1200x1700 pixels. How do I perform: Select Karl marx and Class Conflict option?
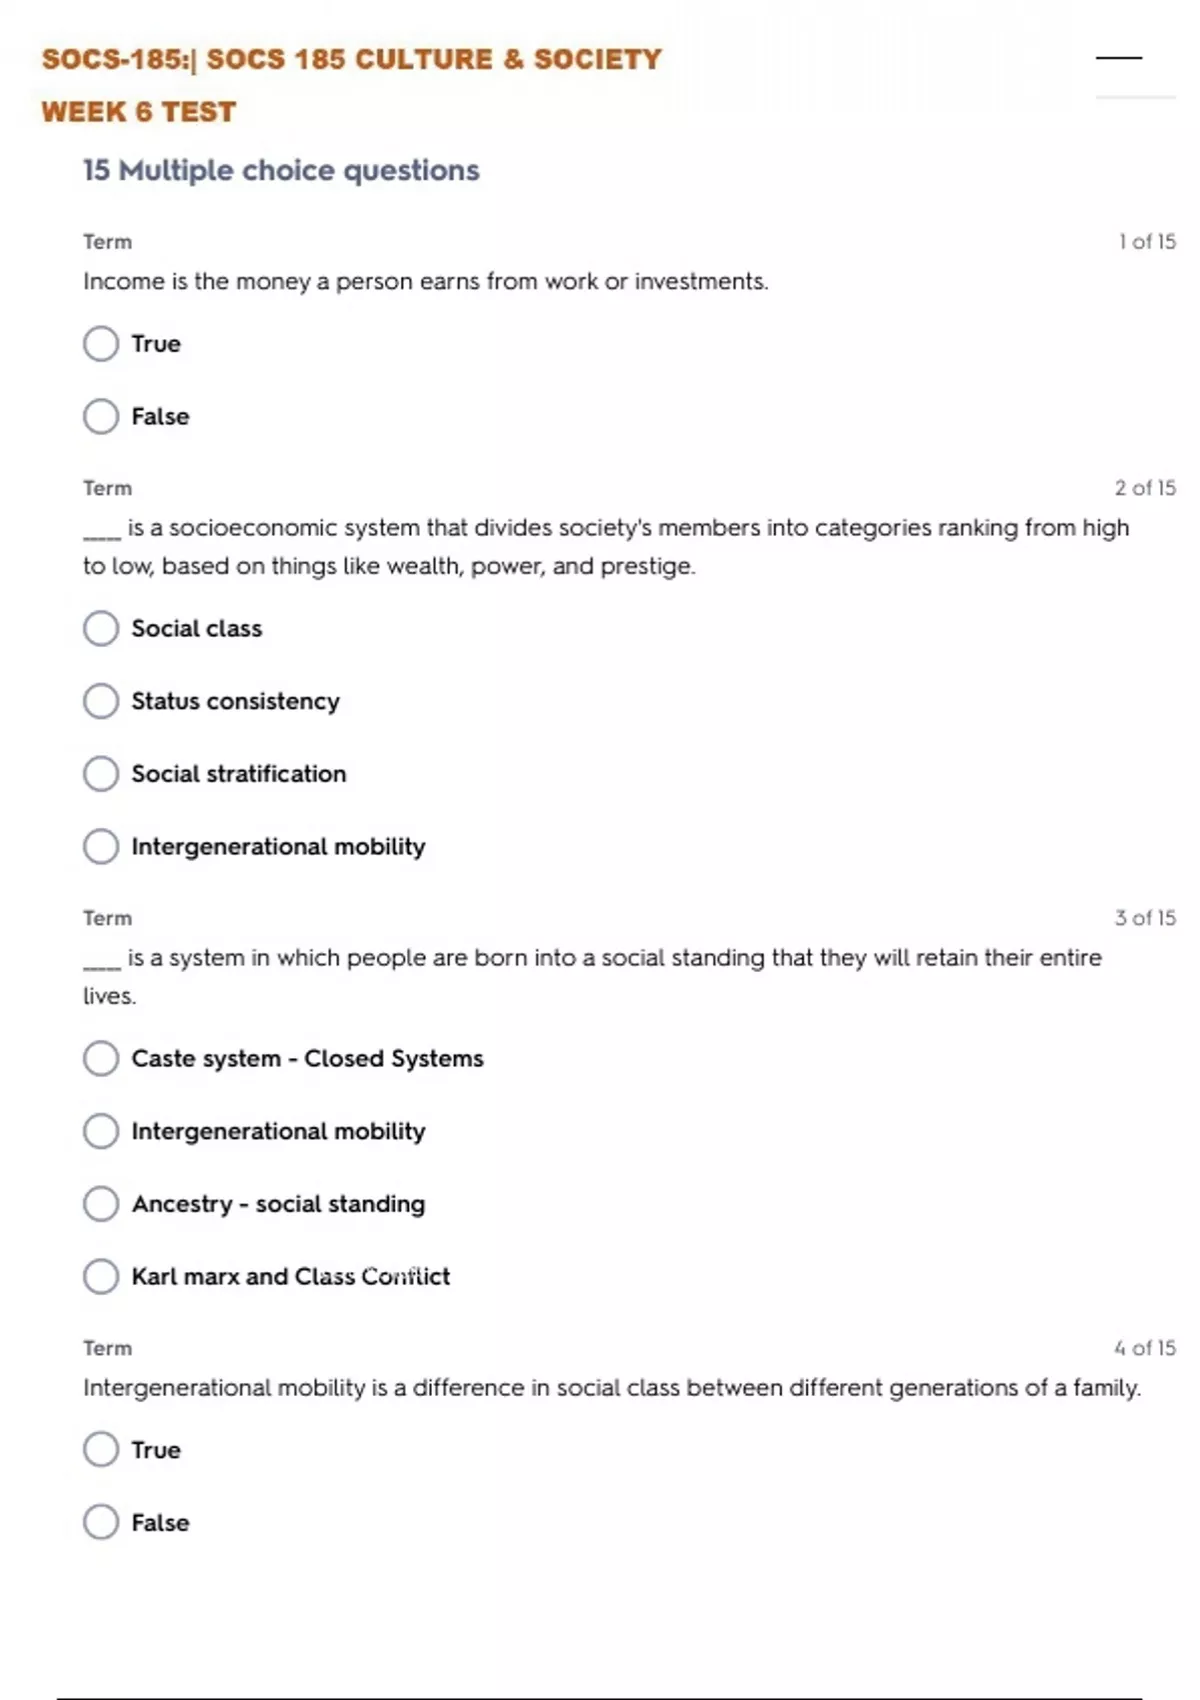tap(101, 1276)
